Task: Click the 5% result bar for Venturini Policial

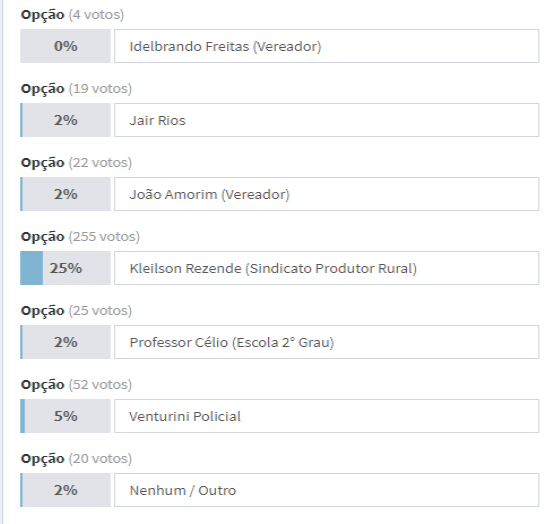Action: click(65, 416)
